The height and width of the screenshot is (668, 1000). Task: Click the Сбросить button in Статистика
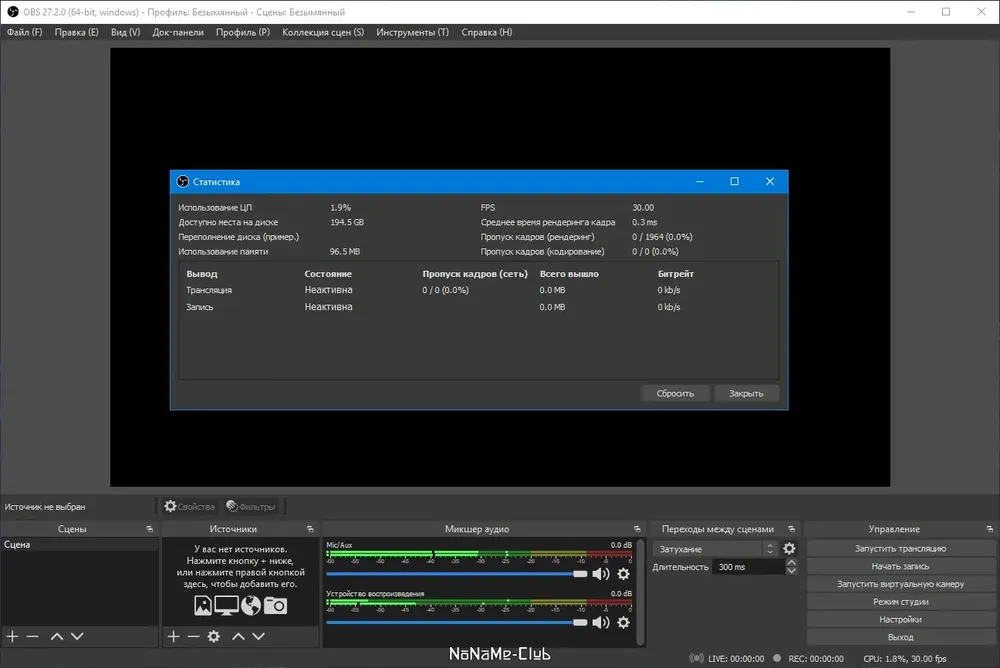click(675, 393)
